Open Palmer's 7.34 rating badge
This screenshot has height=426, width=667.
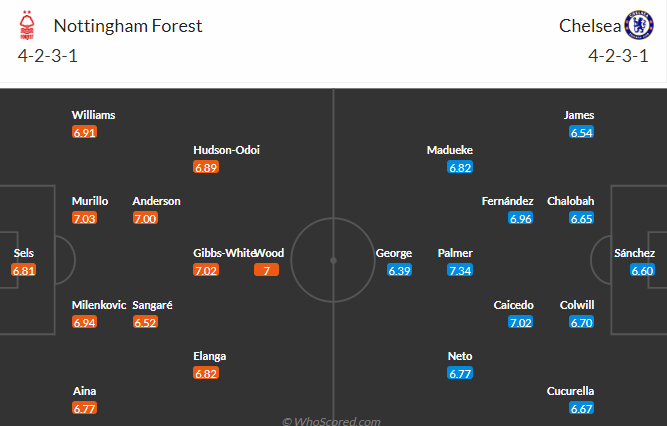[x=460, y=270]
